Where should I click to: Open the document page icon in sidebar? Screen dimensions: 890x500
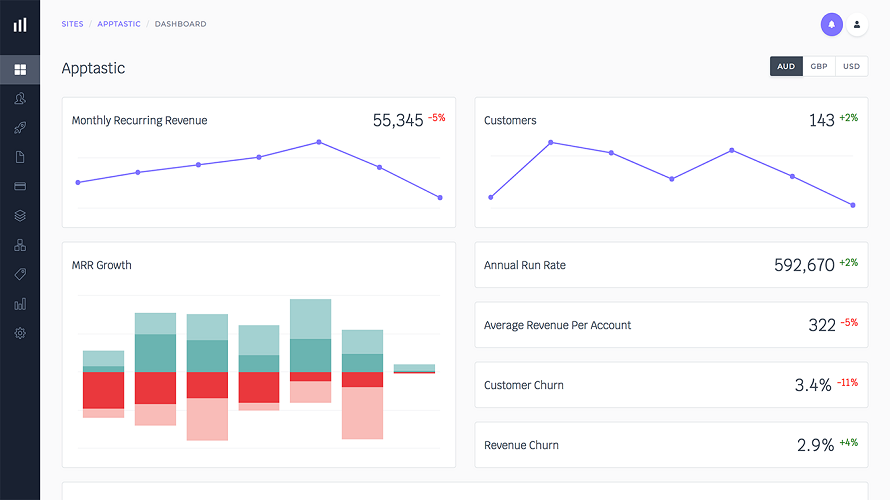20,157
